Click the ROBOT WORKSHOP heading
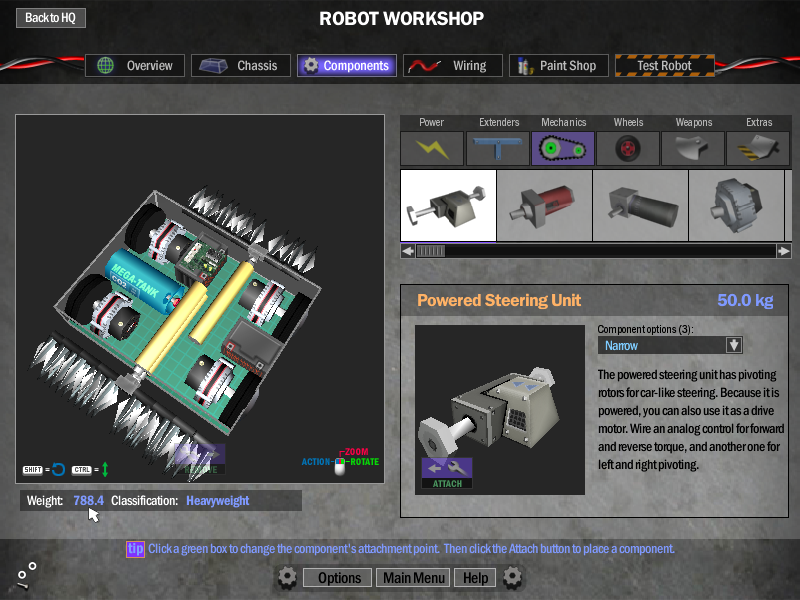This screenshot has height=600, width=800. tap(402, 19)
